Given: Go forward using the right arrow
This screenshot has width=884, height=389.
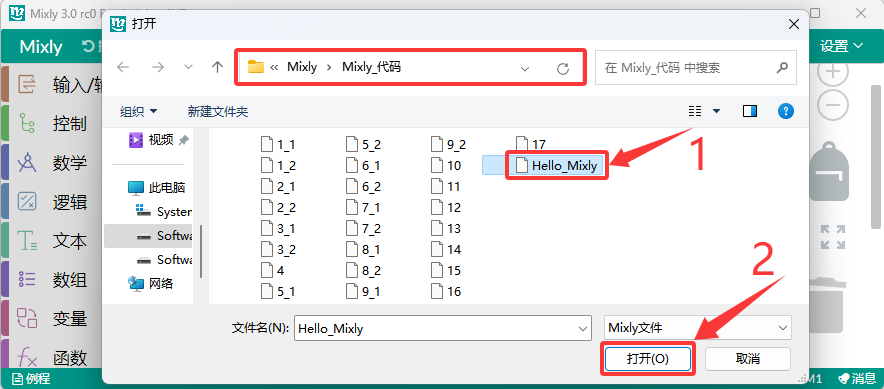Looking at the screenshot, I should point(158,68).
